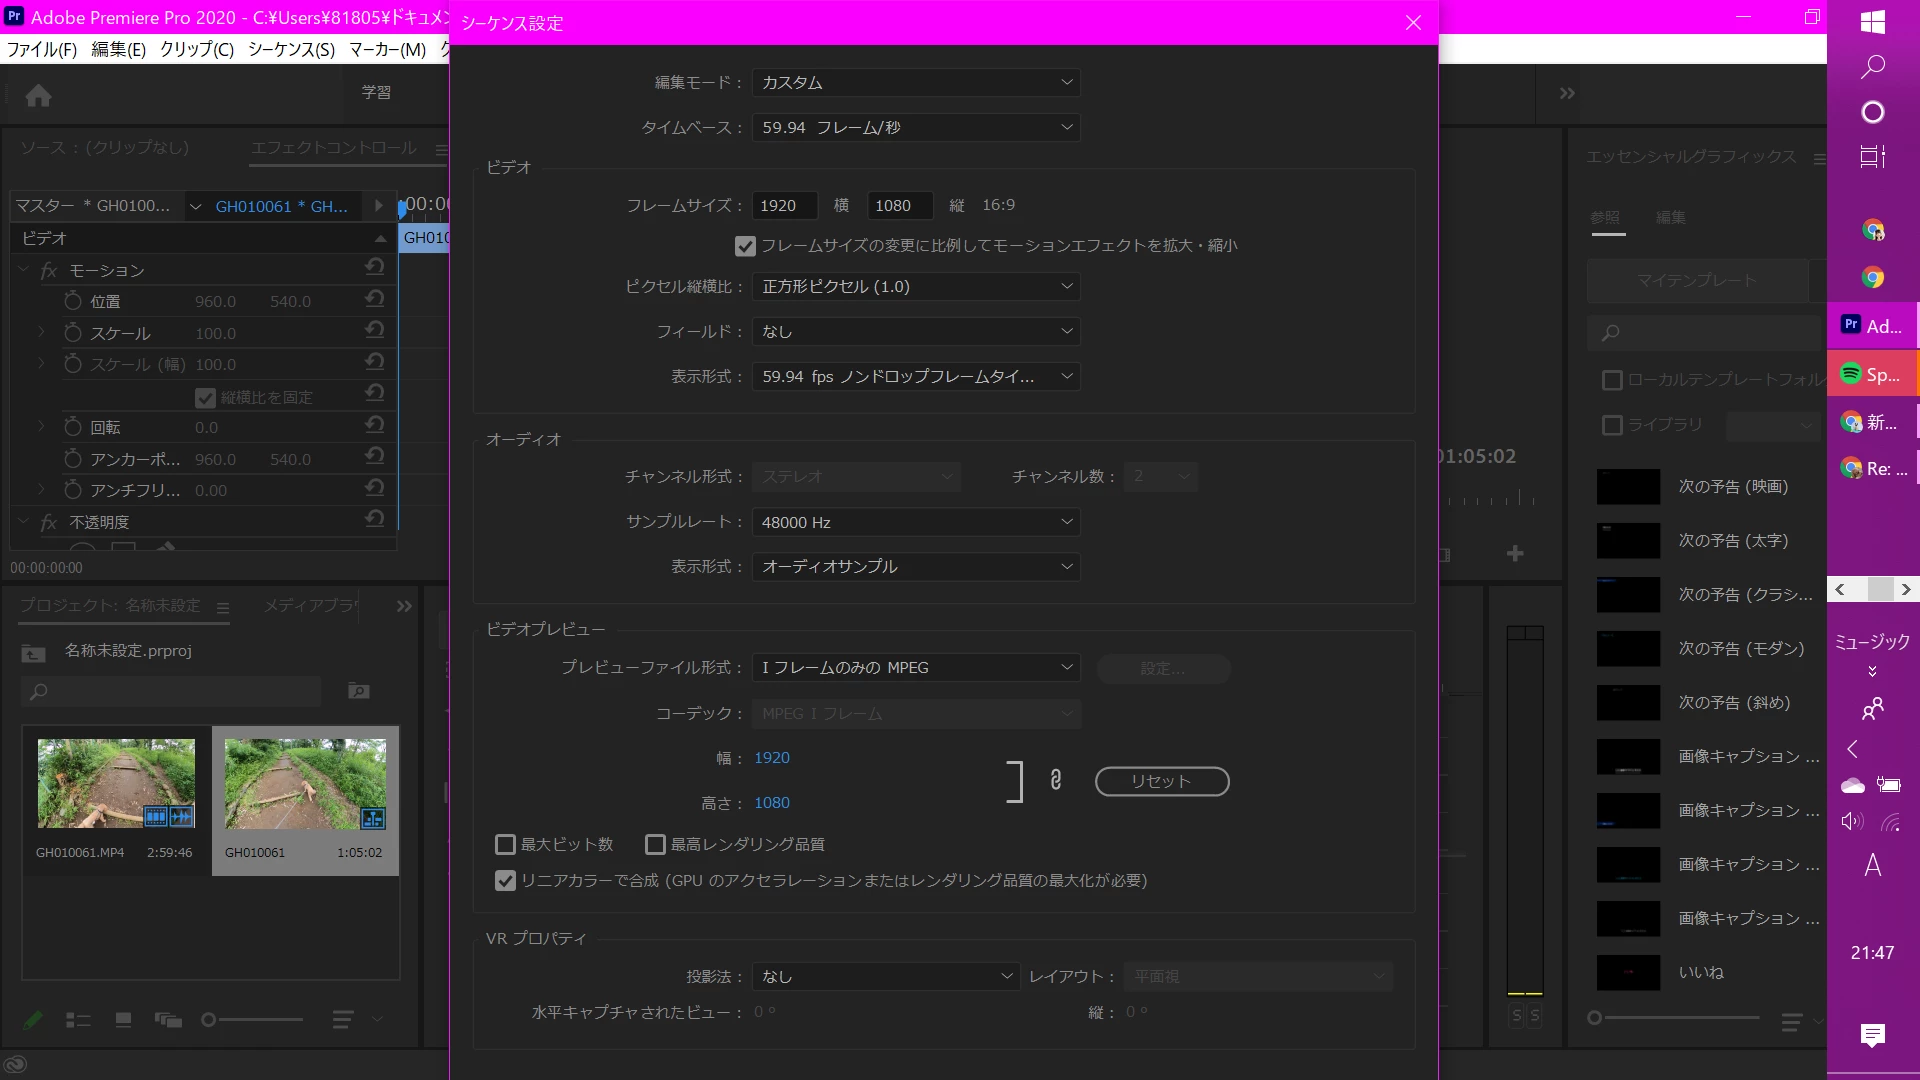Click the Home icon in Premiere
1920x1080 pixels.
[38, 96]
